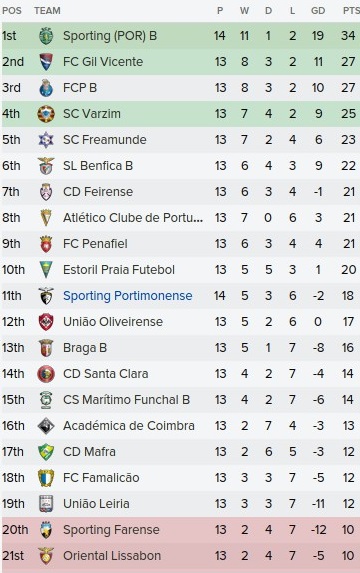Open the União Leiria club crest

[46, 504]
